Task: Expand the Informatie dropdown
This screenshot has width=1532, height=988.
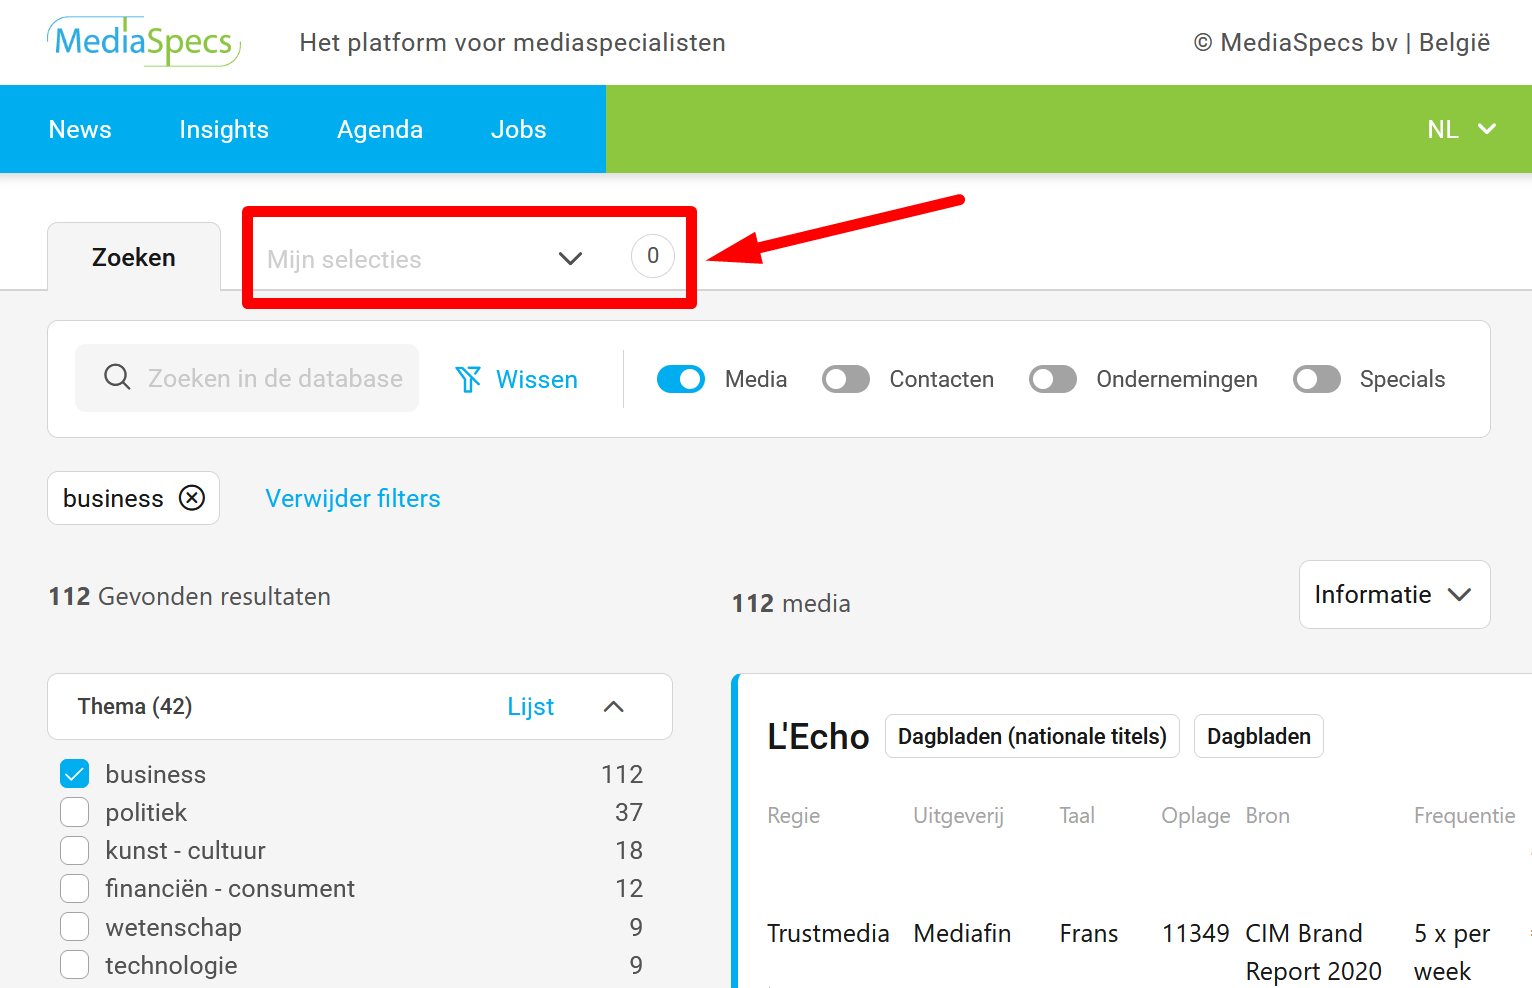Action: click(x=1394, y=595)
